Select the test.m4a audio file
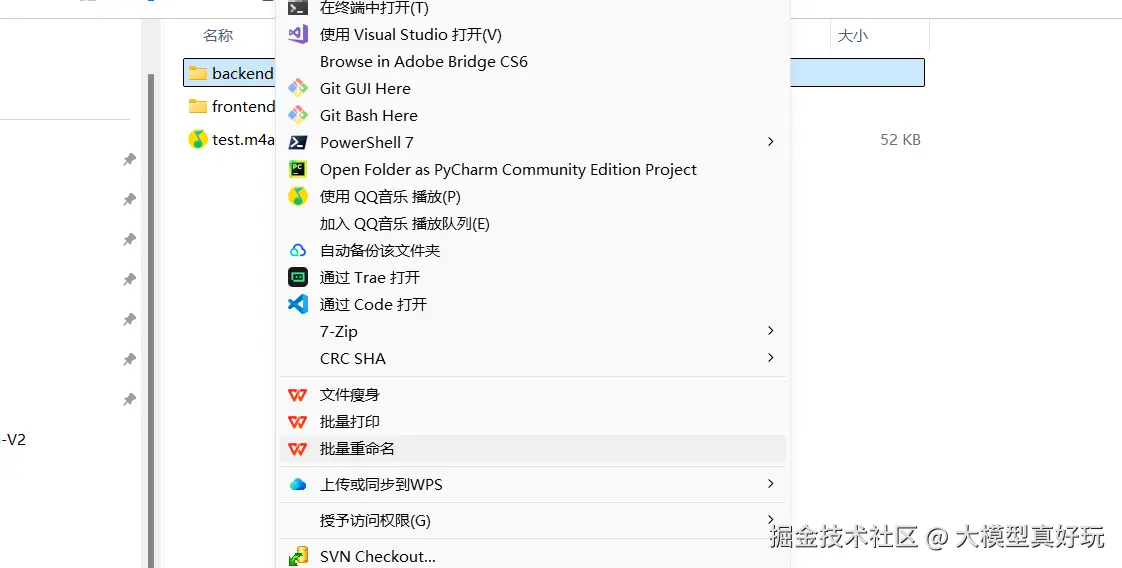This screenshot has width=1122, height=568. 242,139
